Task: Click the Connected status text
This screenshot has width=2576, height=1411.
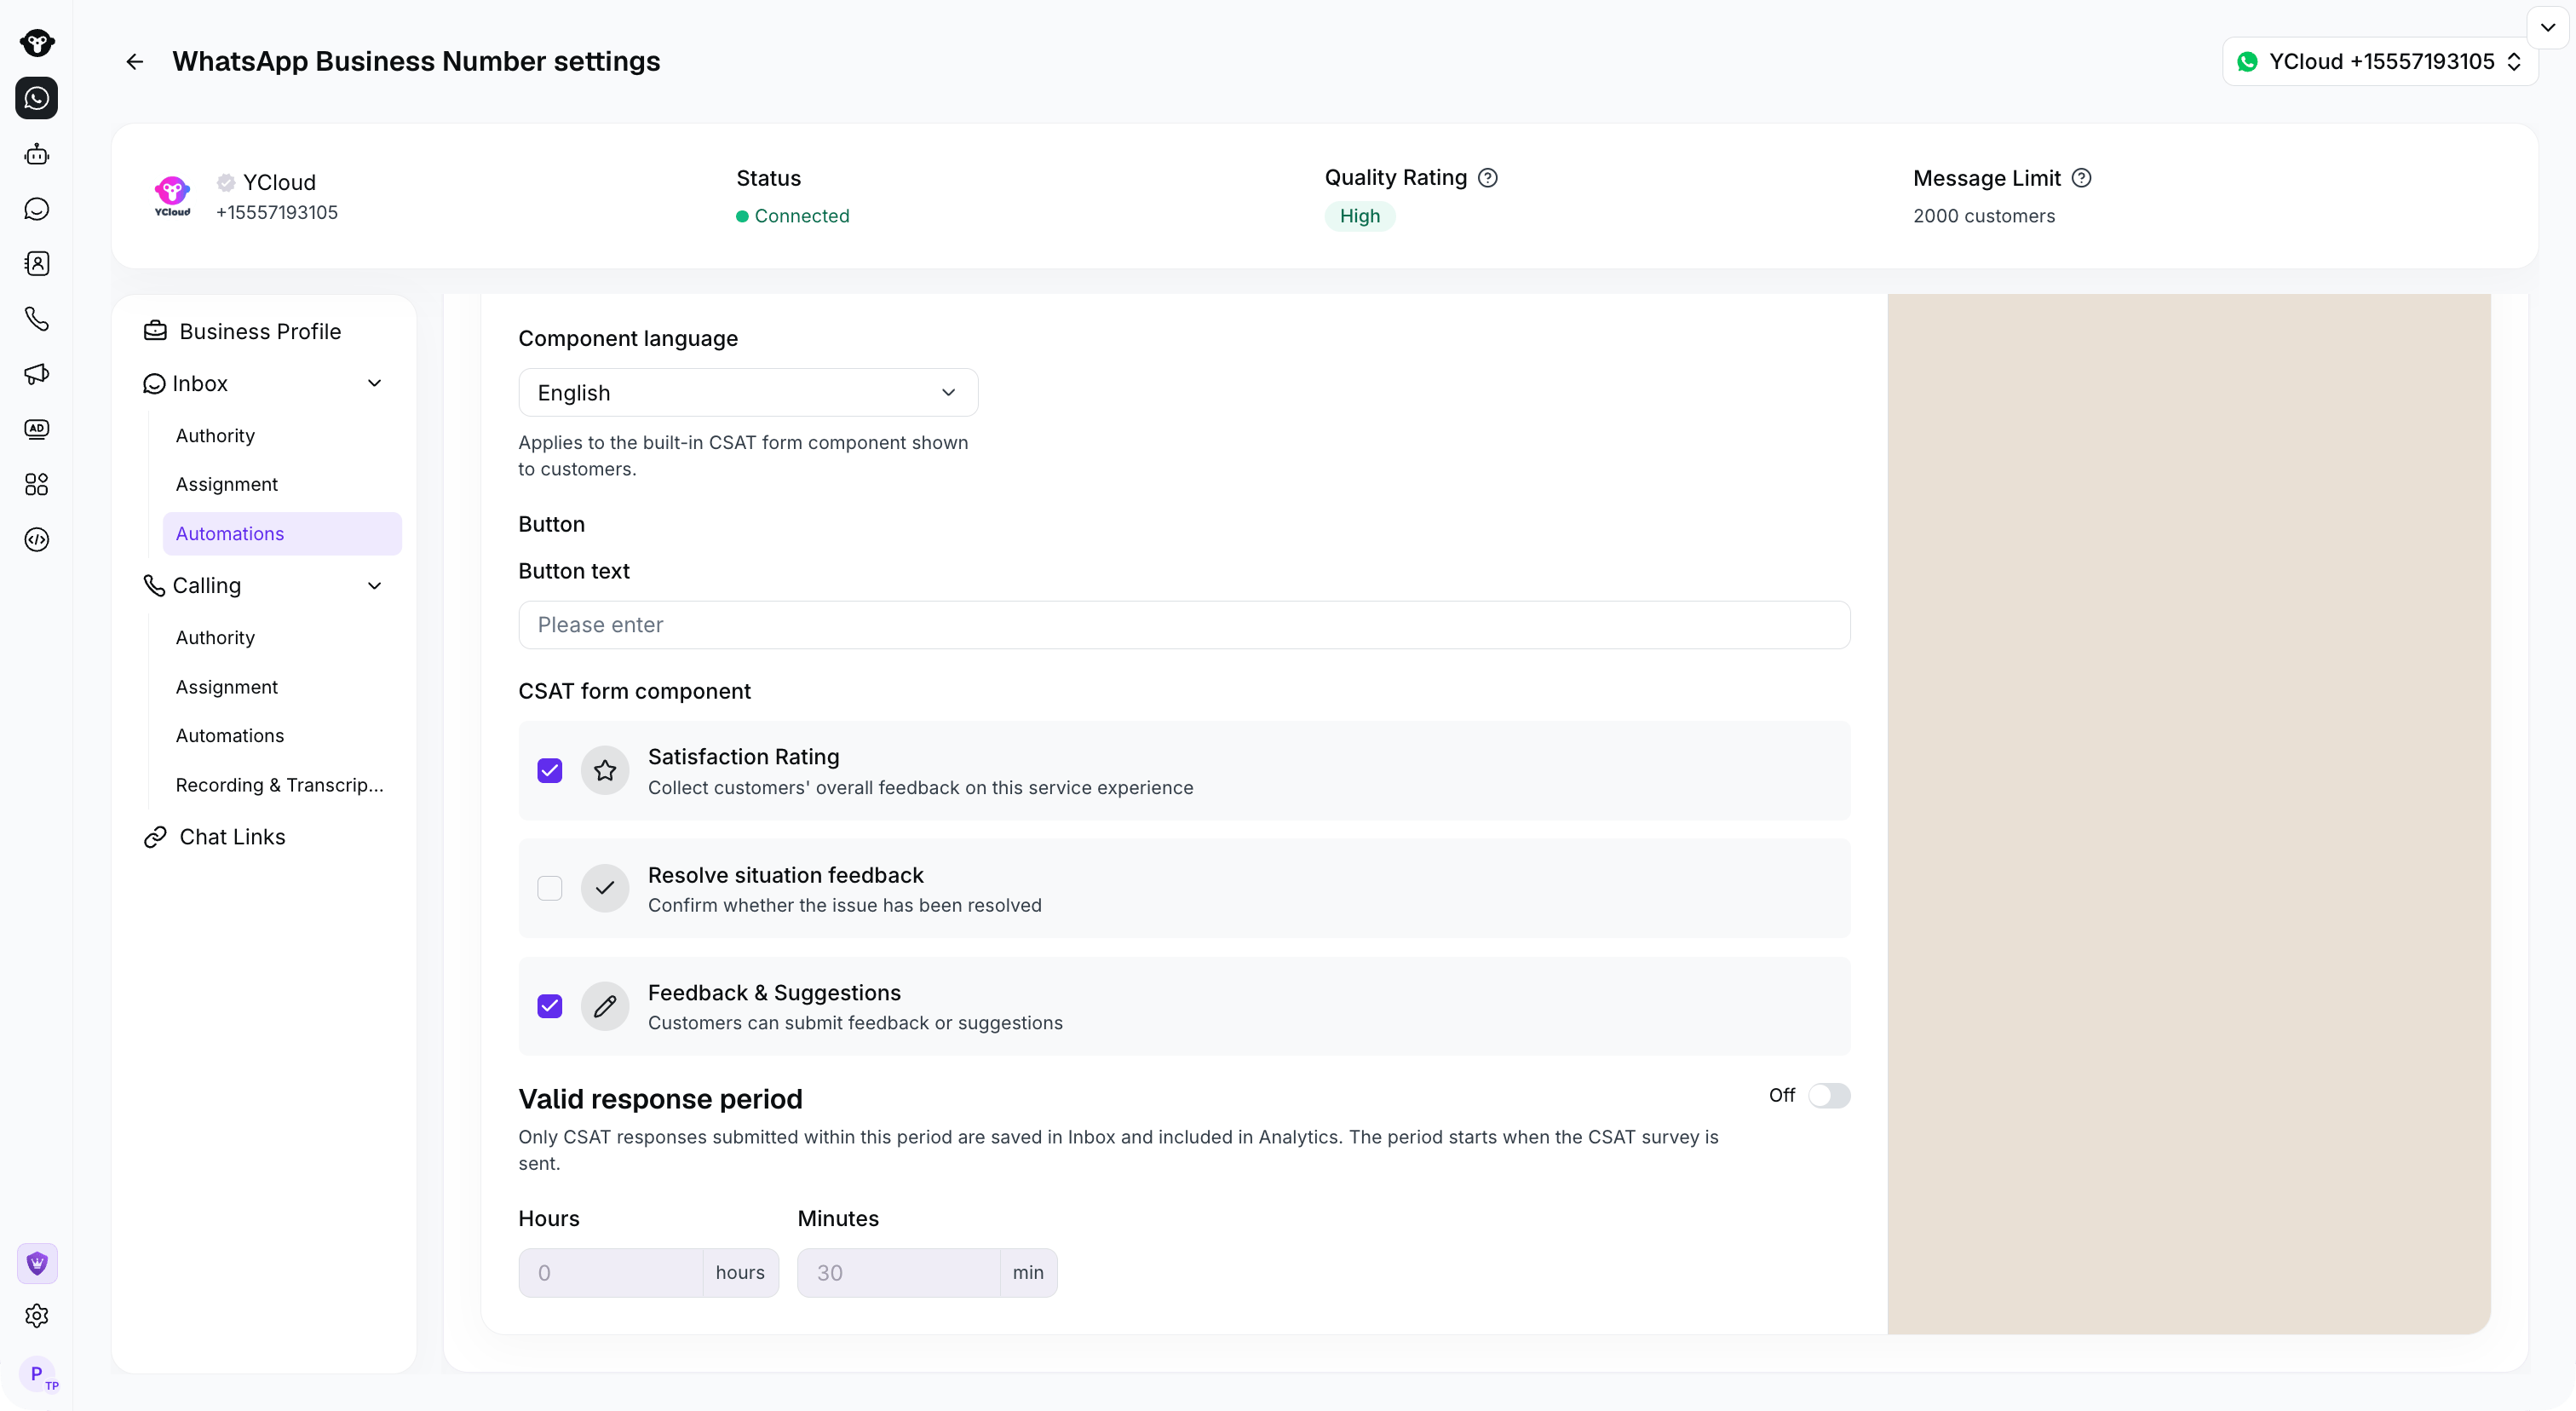Action: pos(802,216)
